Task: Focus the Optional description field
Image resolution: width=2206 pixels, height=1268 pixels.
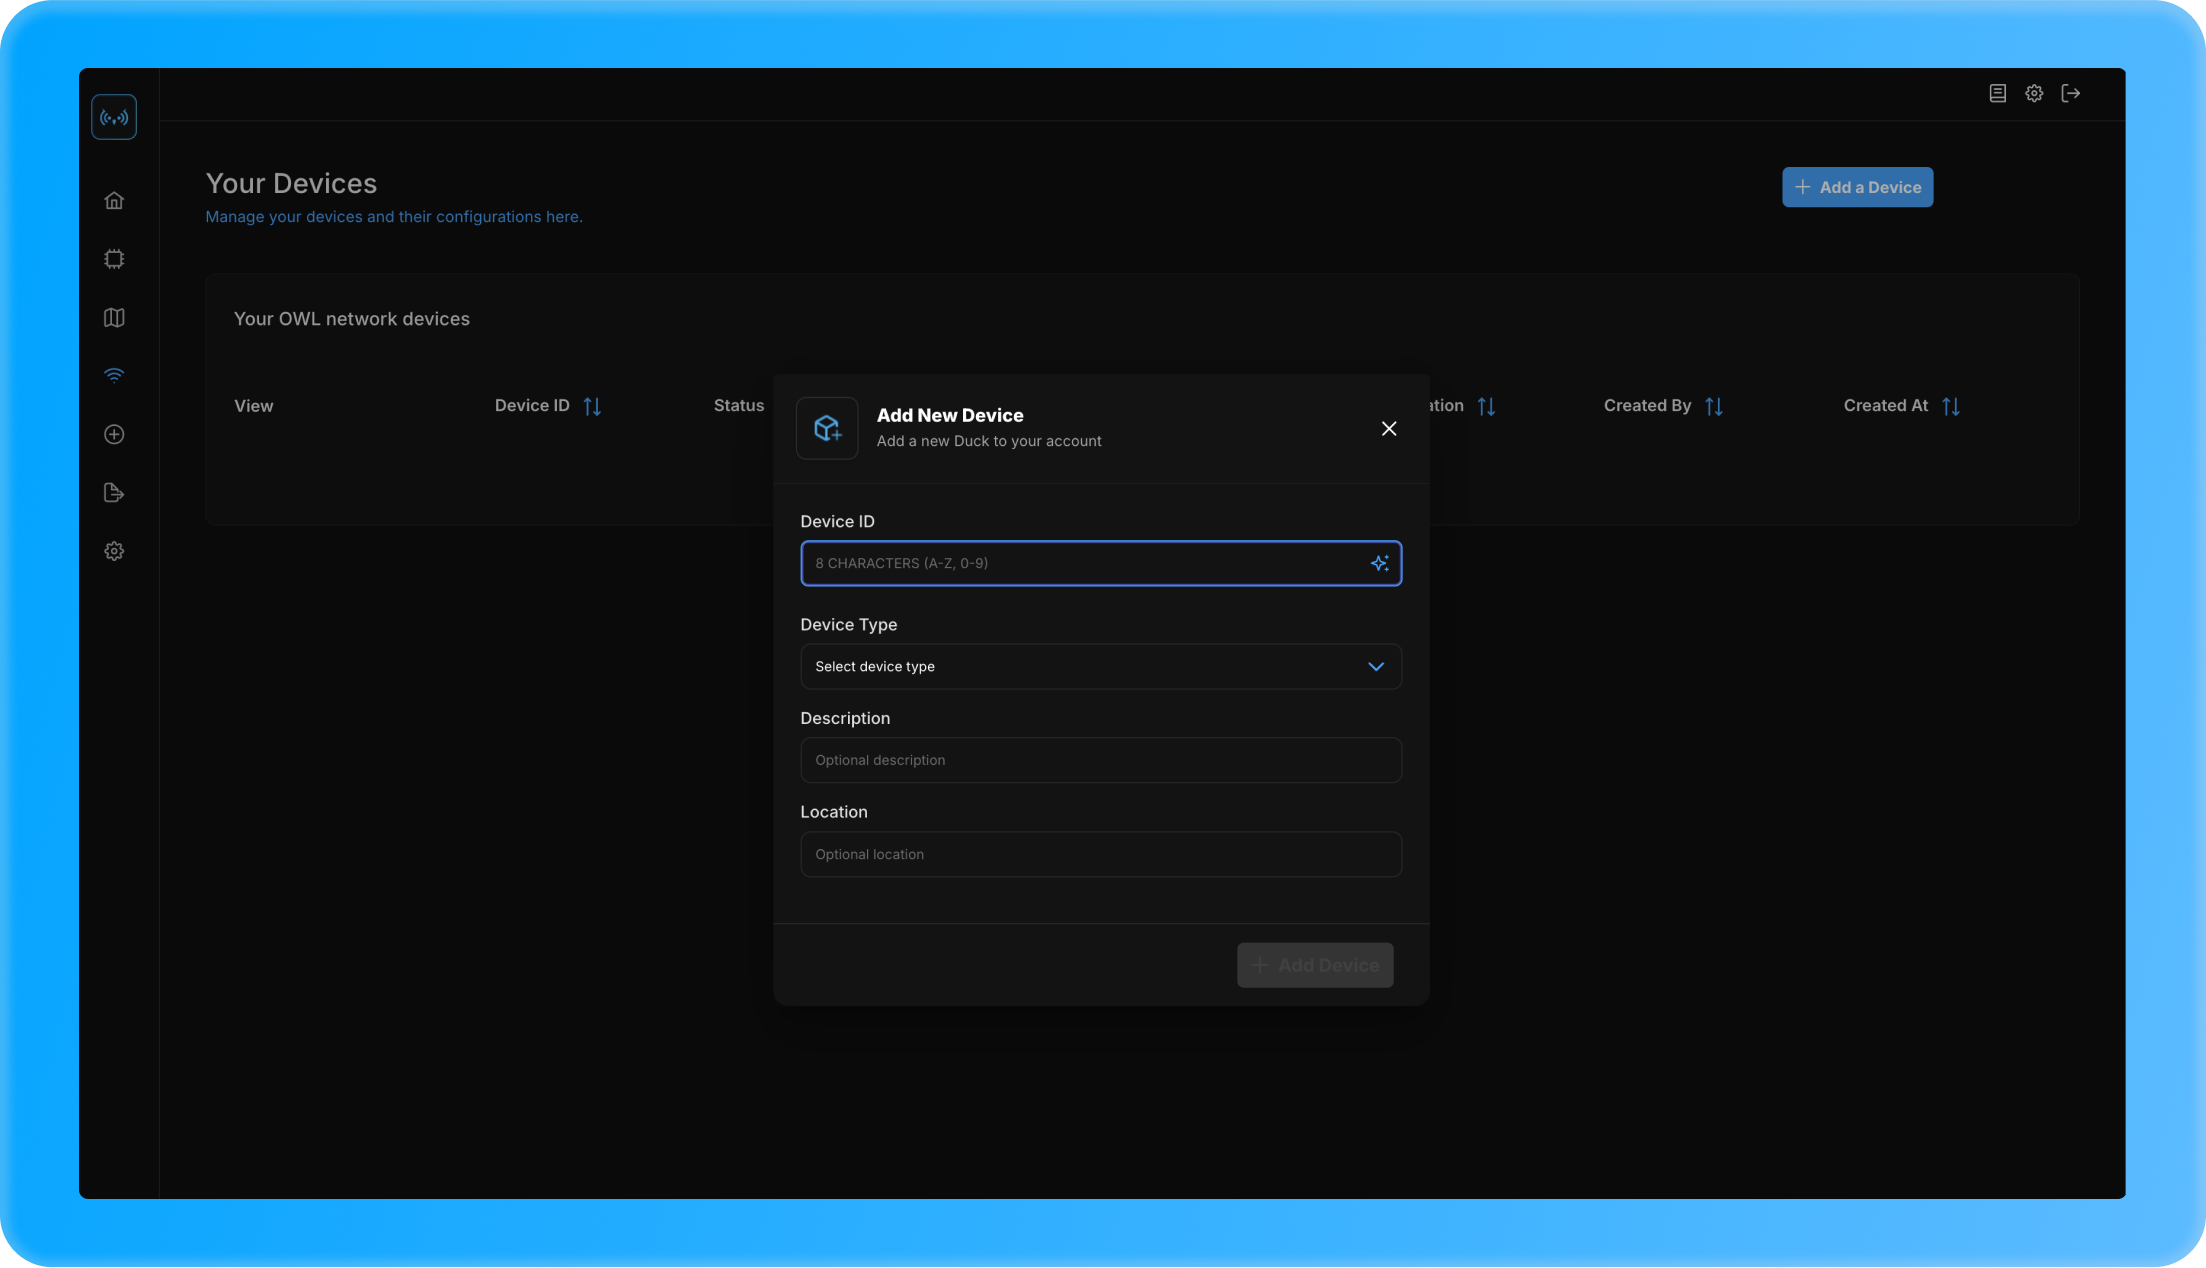Action: pyautogui.click(x=1100, y=760)
